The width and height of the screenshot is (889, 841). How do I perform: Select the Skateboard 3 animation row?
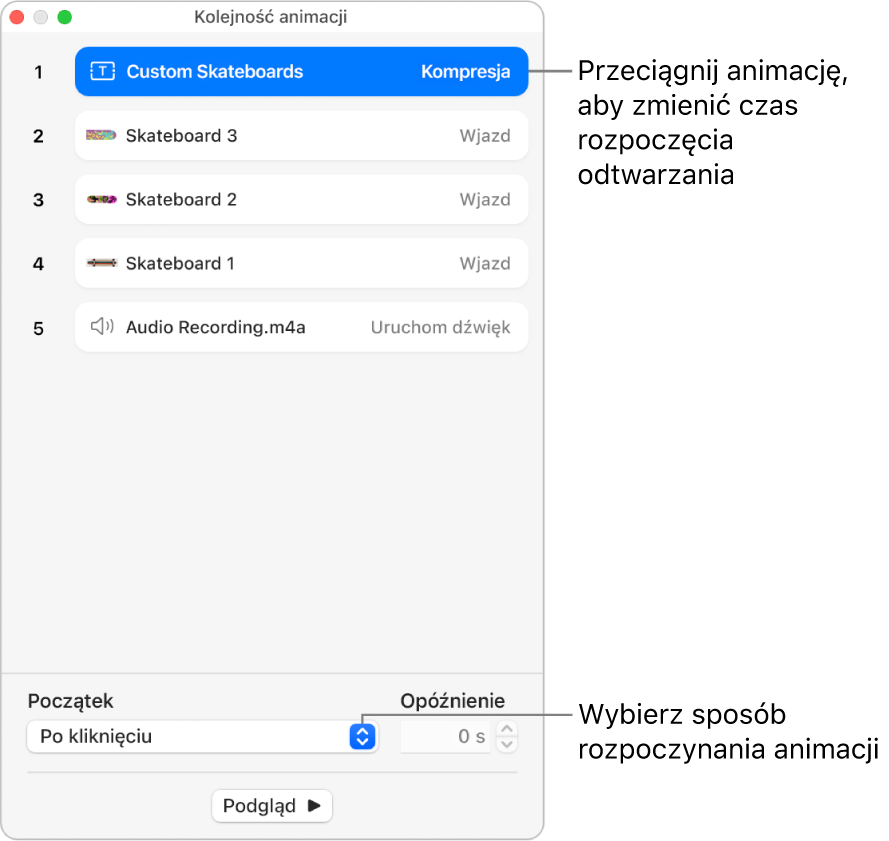(x=301, y=136)
